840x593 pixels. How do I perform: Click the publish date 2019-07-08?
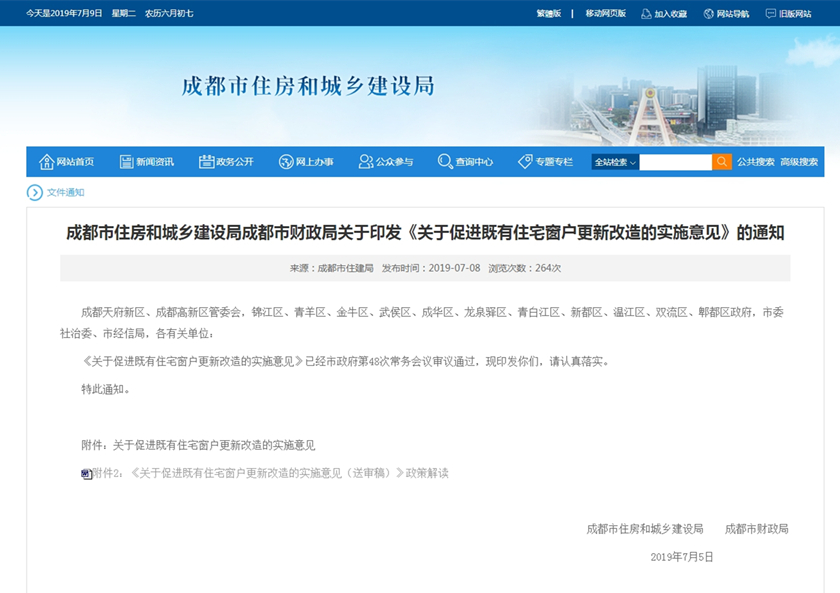[x=454, y=268]
